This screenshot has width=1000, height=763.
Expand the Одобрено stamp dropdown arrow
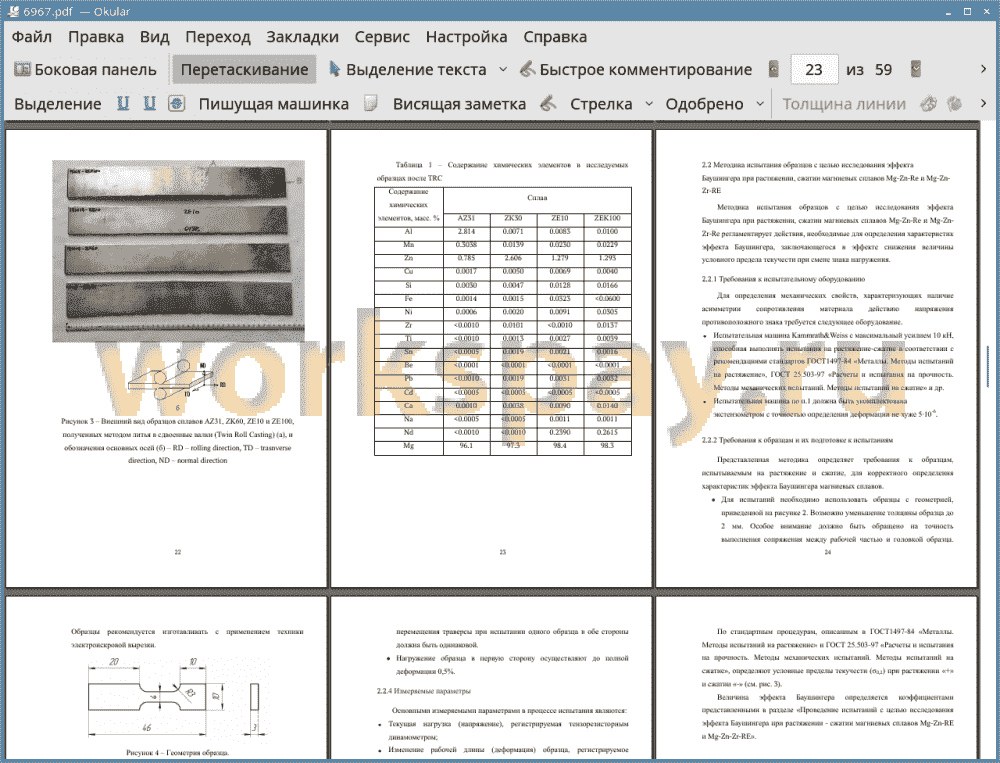(x=760, y=104)
